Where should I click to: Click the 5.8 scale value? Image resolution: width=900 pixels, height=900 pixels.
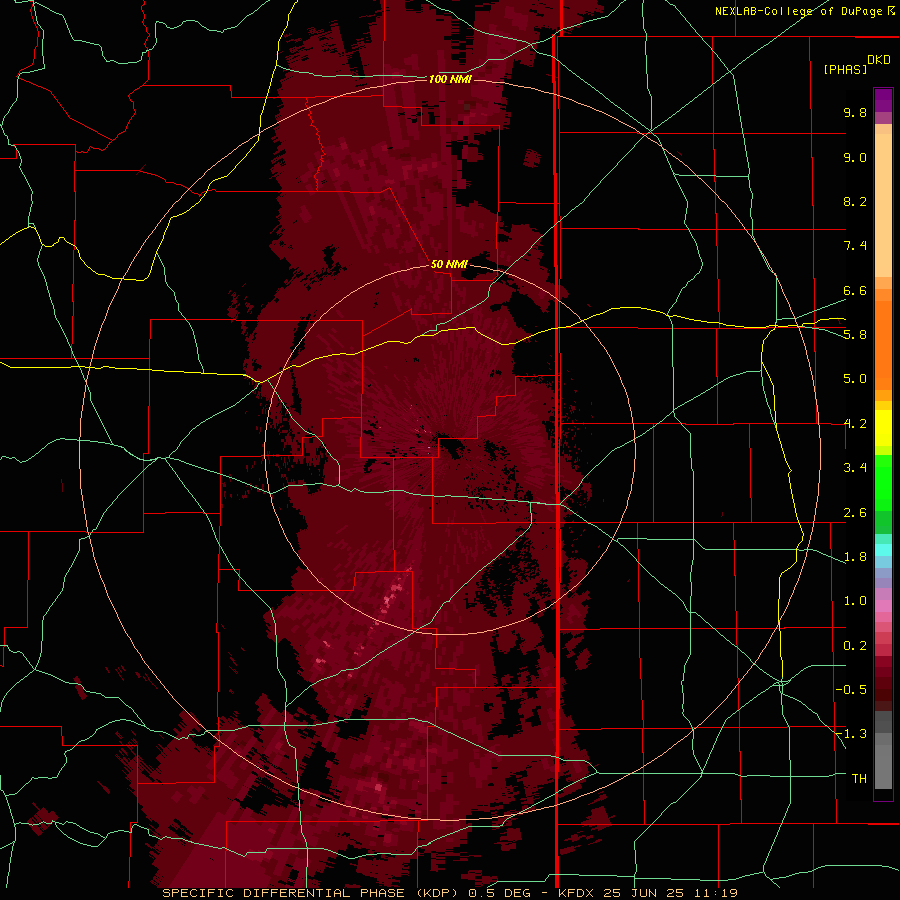(x=855, y=335)
